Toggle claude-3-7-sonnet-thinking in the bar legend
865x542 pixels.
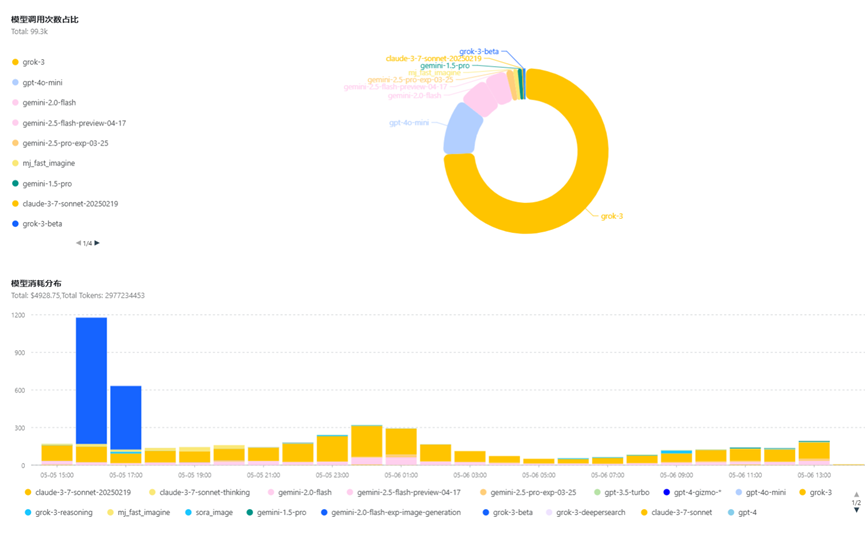click(199, 492)
